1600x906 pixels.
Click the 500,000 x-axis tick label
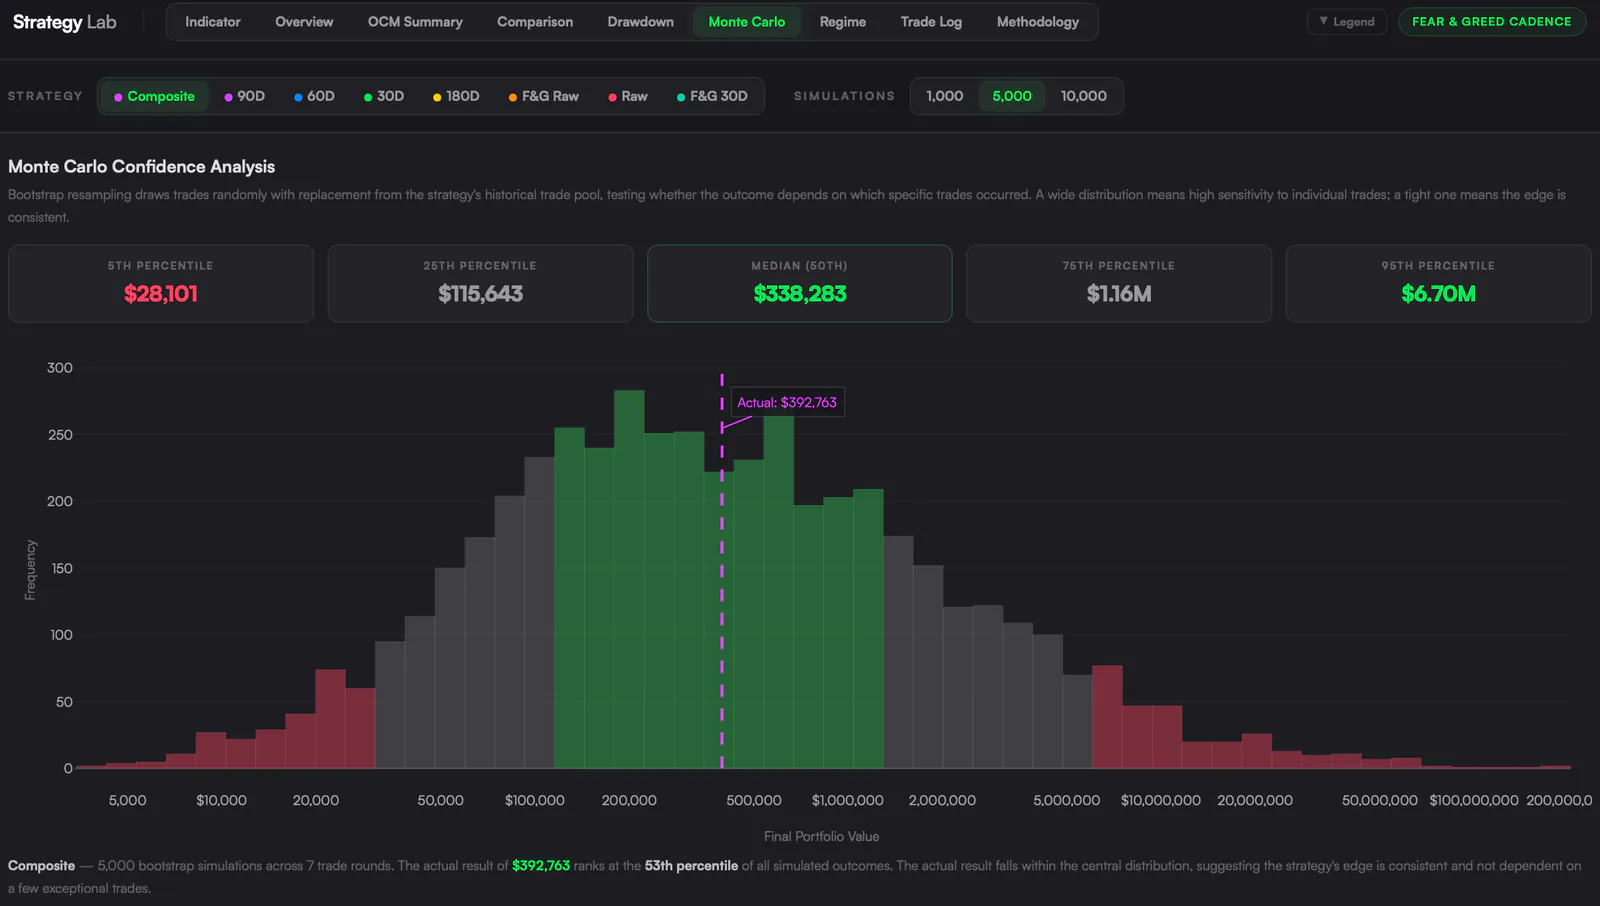coord(754,800)
